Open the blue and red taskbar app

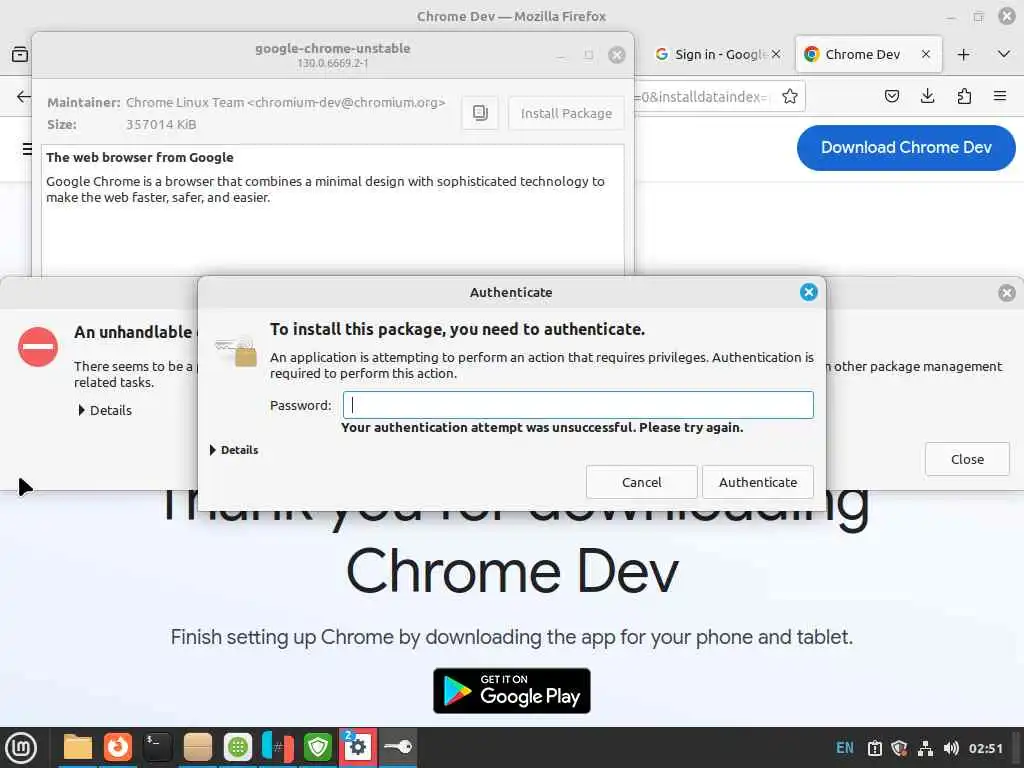[278, 747]
